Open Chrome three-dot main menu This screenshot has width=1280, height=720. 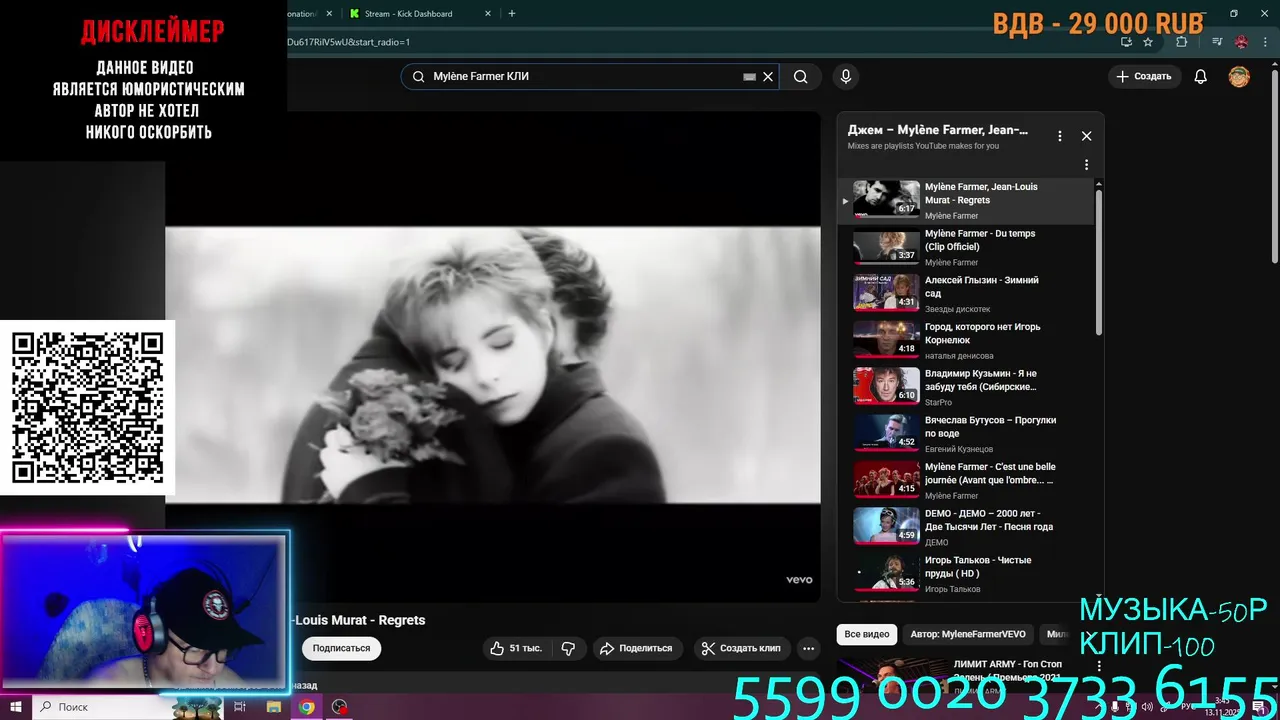pos(1266,42)
